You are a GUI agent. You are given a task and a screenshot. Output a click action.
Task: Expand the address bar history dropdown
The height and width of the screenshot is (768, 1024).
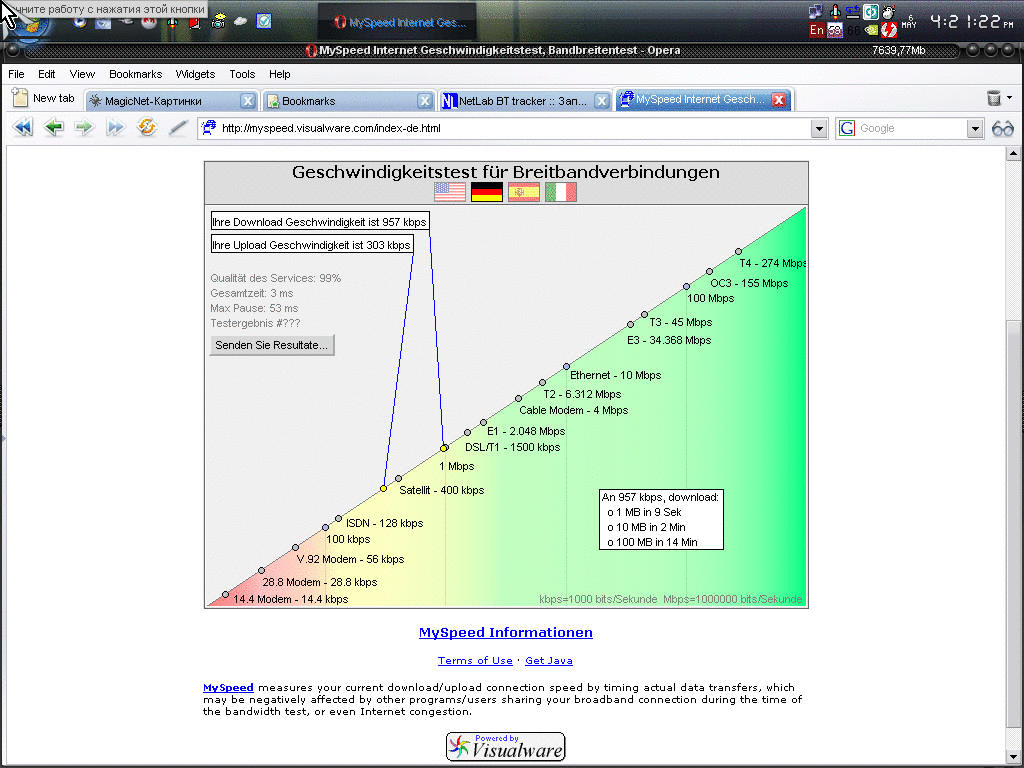(x=819, y=128)
